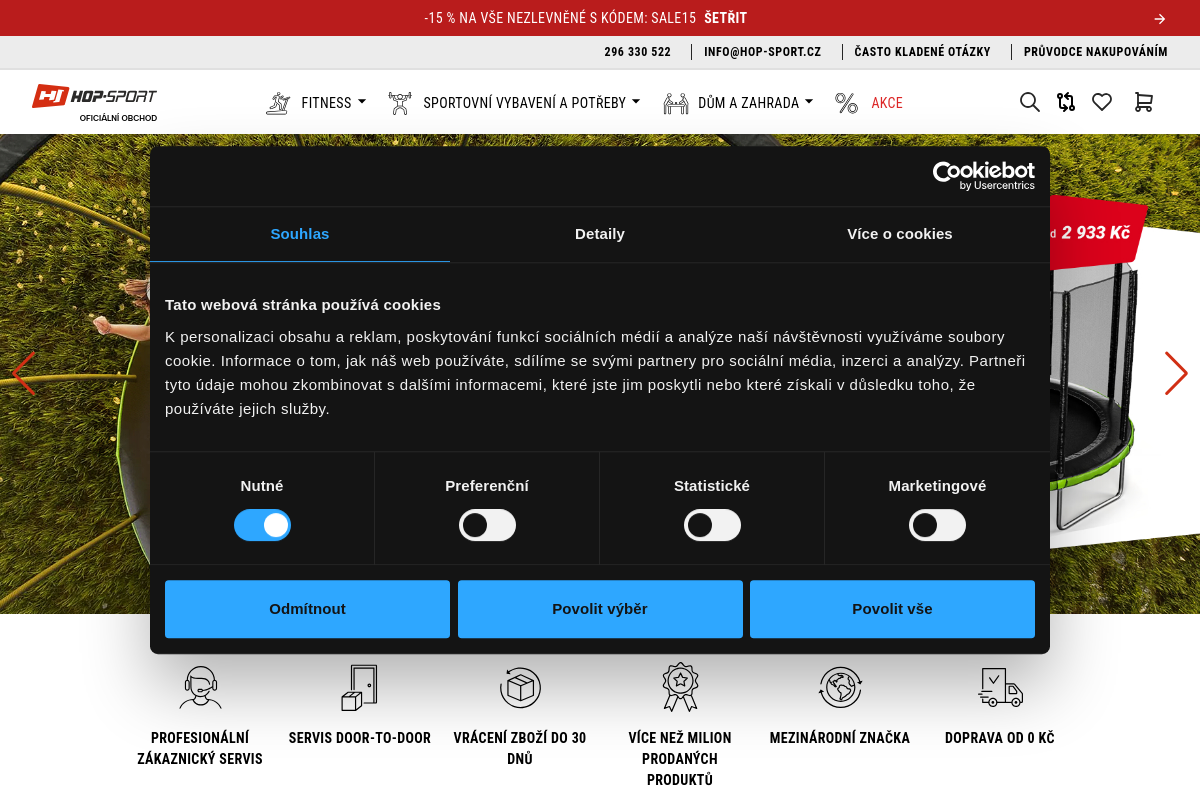Turn on Marketingové cookies switch

pyautogui.click(x=937, y=525)
